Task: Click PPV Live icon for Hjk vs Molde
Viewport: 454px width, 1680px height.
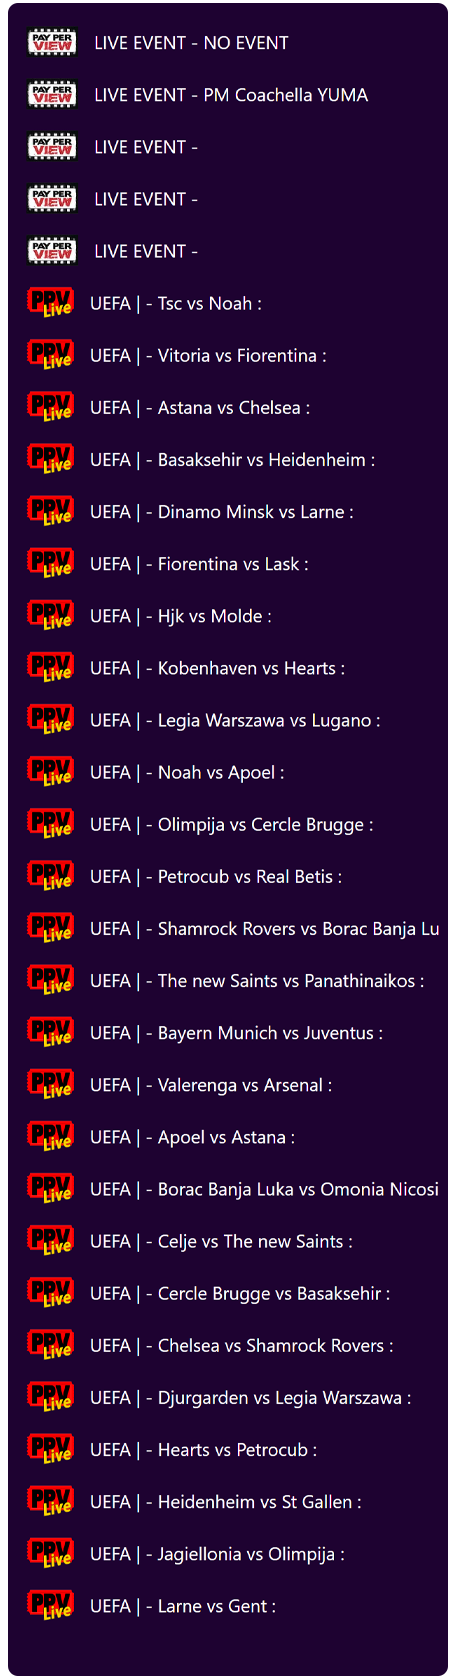Action: click(50, 616)
